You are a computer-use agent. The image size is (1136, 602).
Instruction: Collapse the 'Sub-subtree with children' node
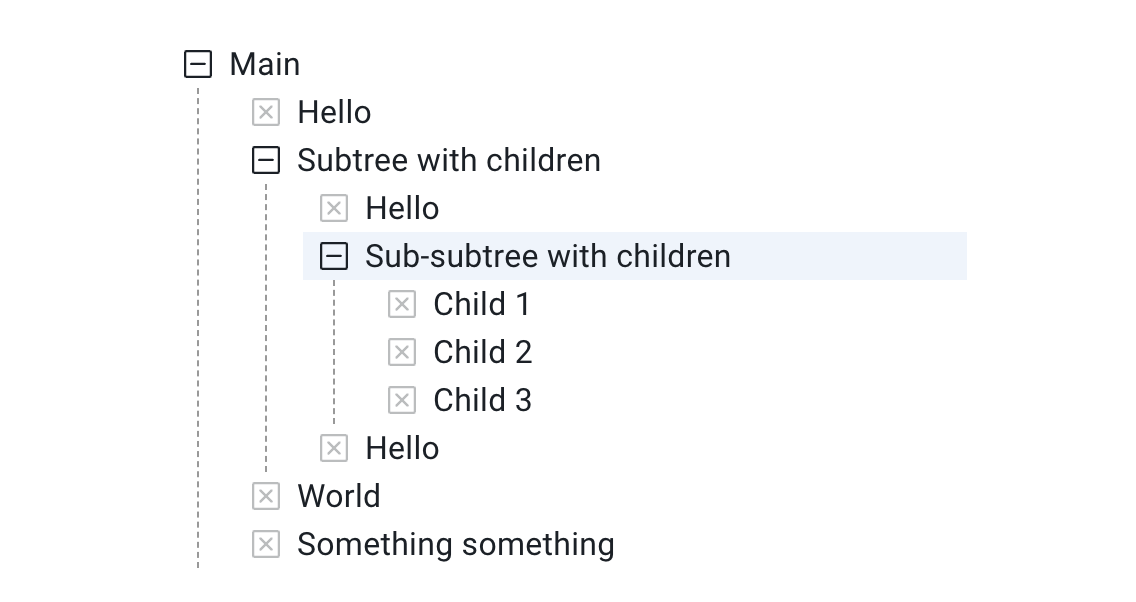334,256
